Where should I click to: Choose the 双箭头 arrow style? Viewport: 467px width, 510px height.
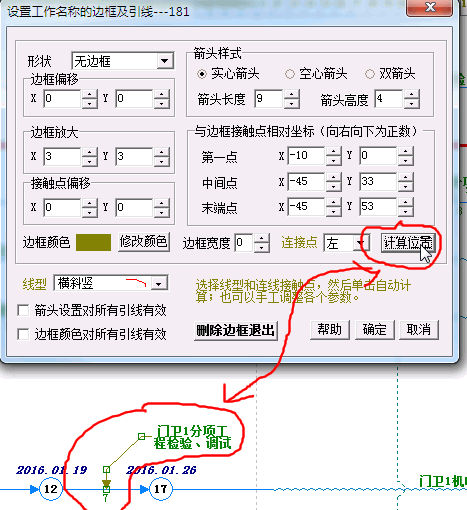[x=369, y=74]
